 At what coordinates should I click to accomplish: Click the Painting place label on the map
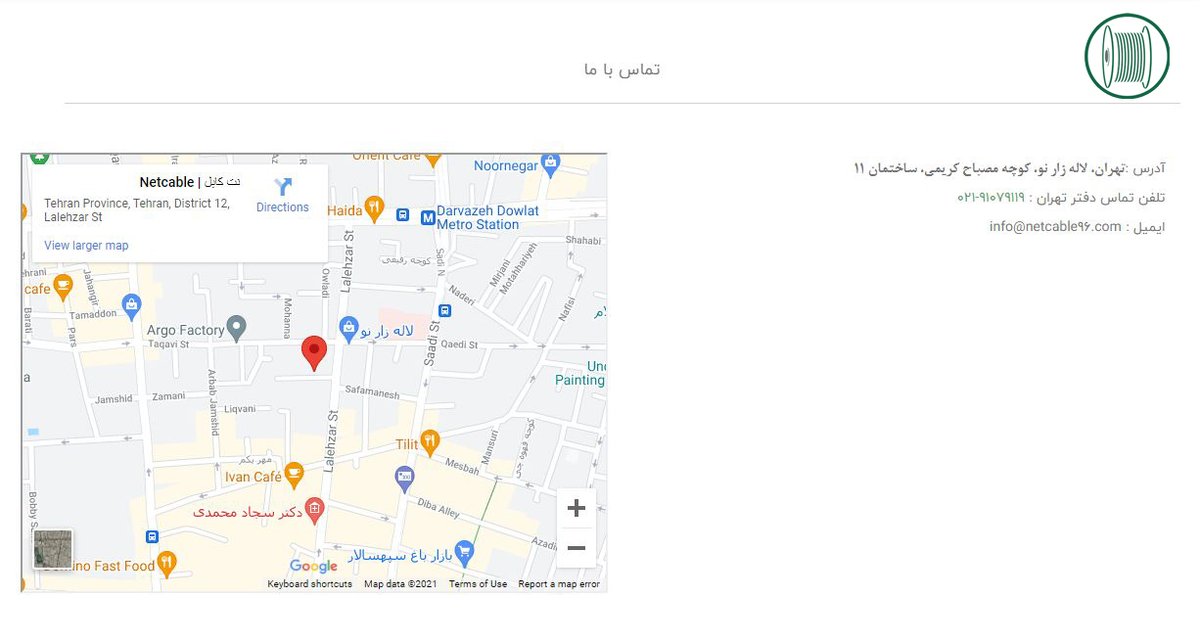coord(580,380)
